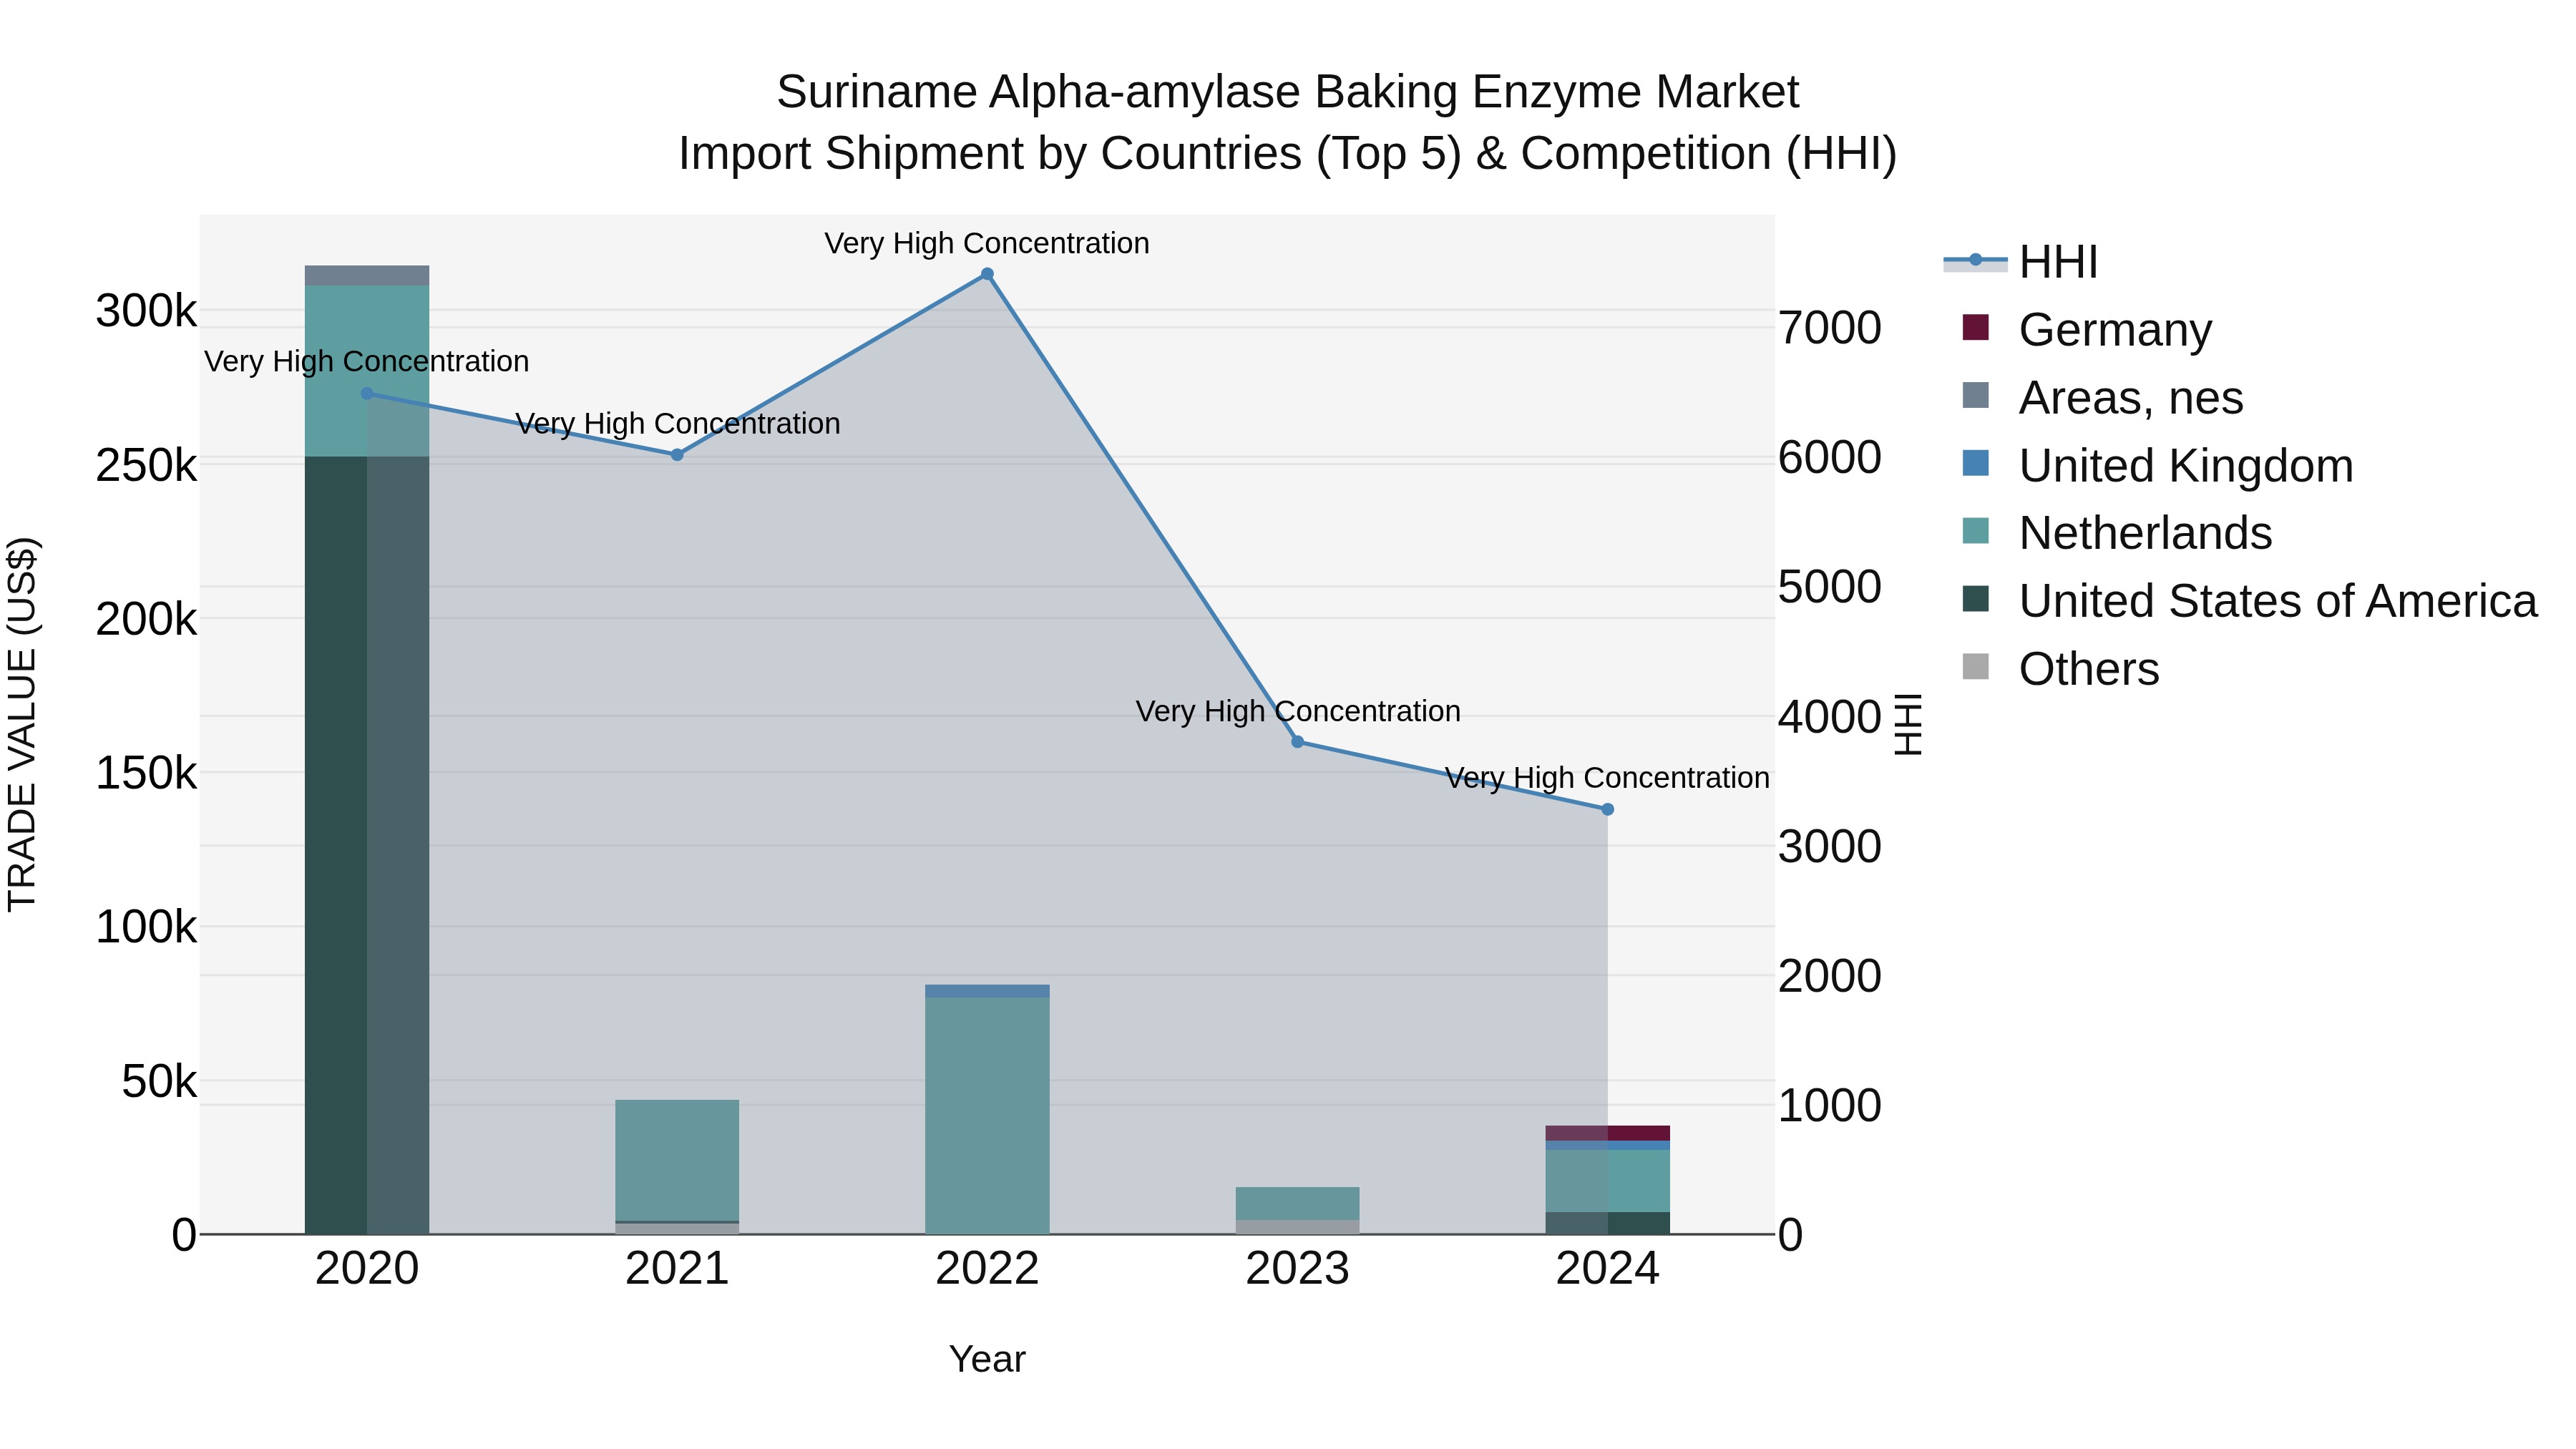Click the 200k y-axis tick label
Viewport: 2576px width, 1449px height.
tap(146, 619)
